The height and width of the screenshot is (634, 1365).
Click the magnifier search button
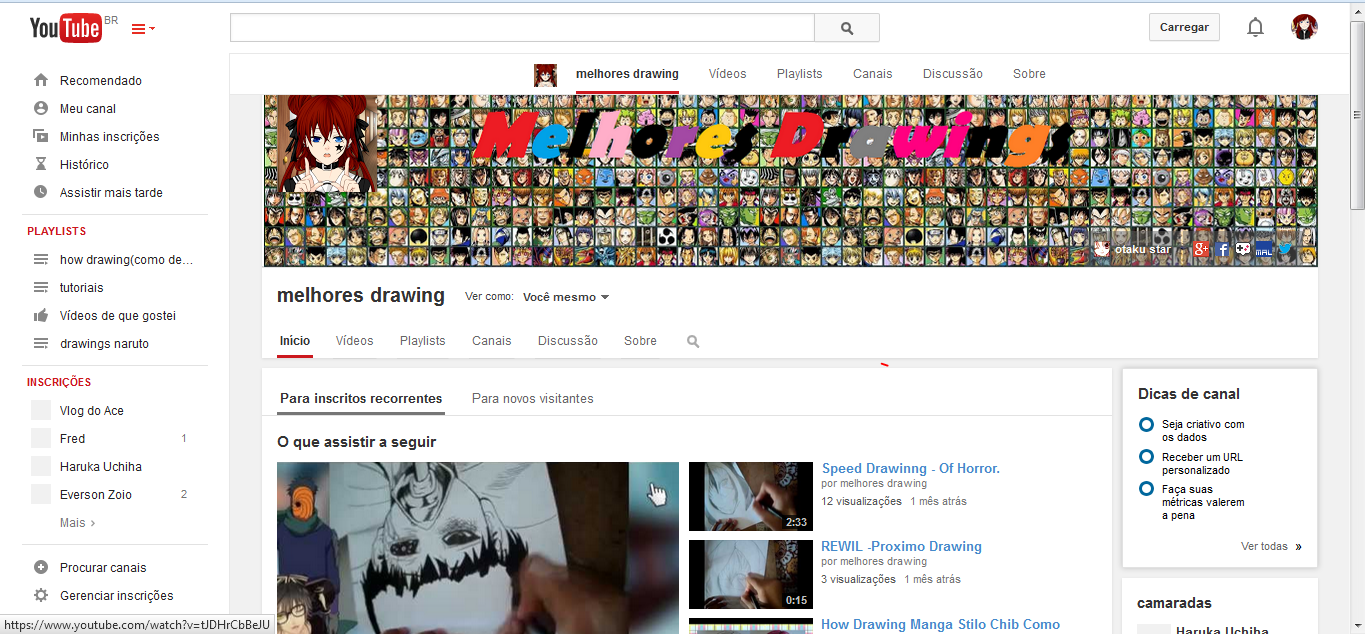tap(847, 28)
